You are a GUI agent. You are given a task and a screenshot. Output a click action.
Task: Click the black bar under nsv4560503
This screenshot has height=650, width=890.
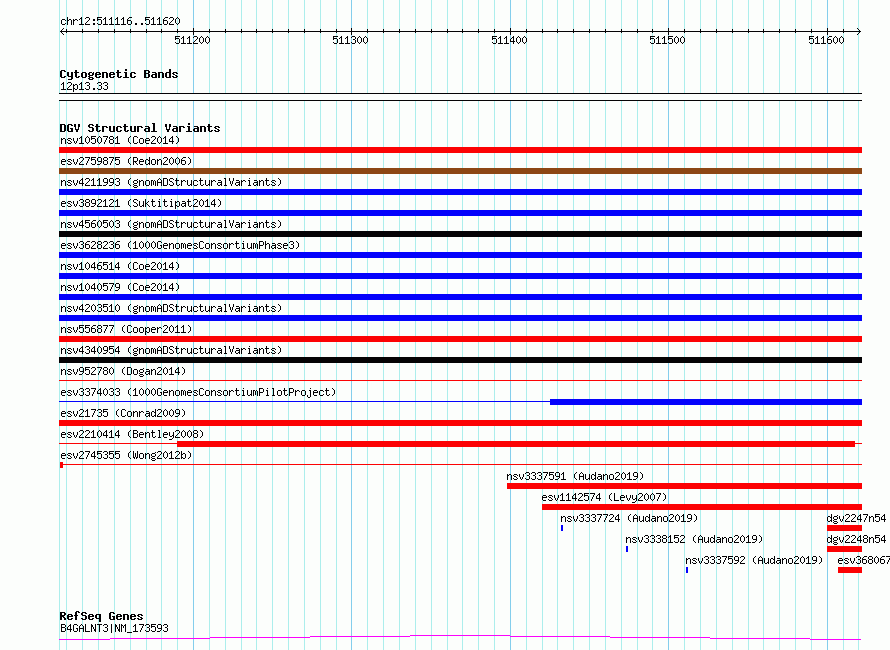pos(460,234)
